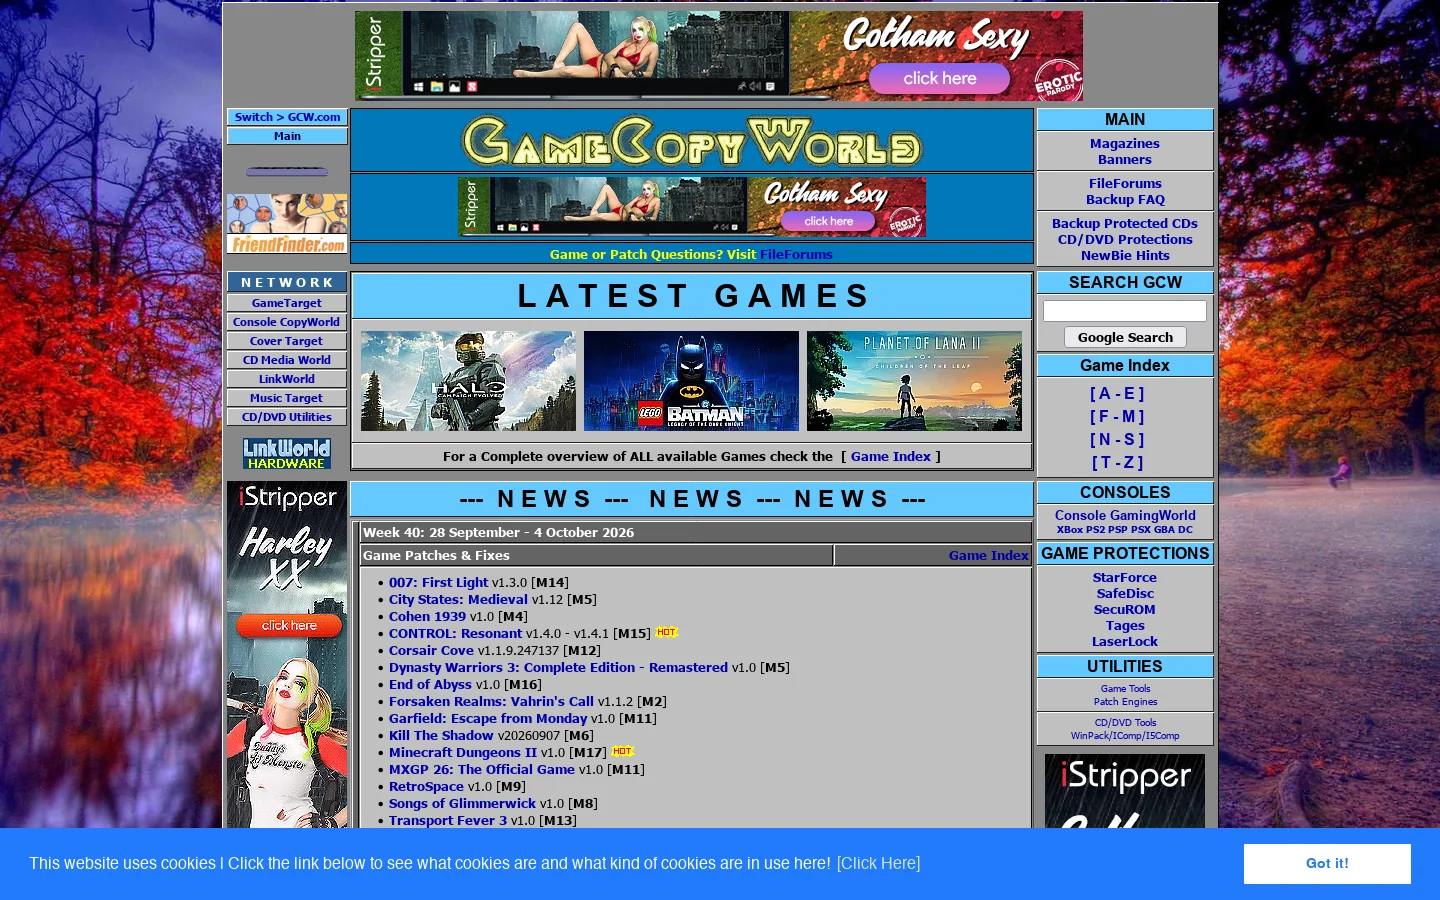
Task: Open Backup FAQ in the Main panel
Action: pos(1125,200)
